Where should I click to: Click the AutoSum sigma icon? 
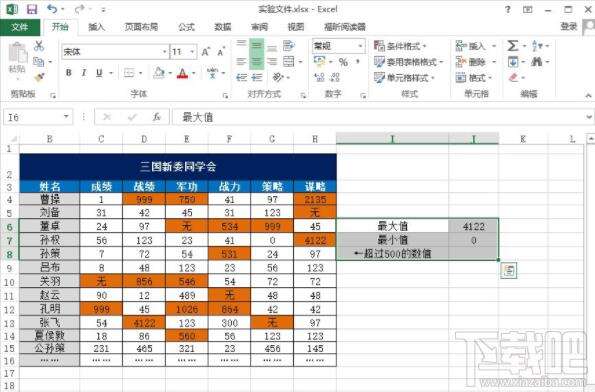[513, 46]
